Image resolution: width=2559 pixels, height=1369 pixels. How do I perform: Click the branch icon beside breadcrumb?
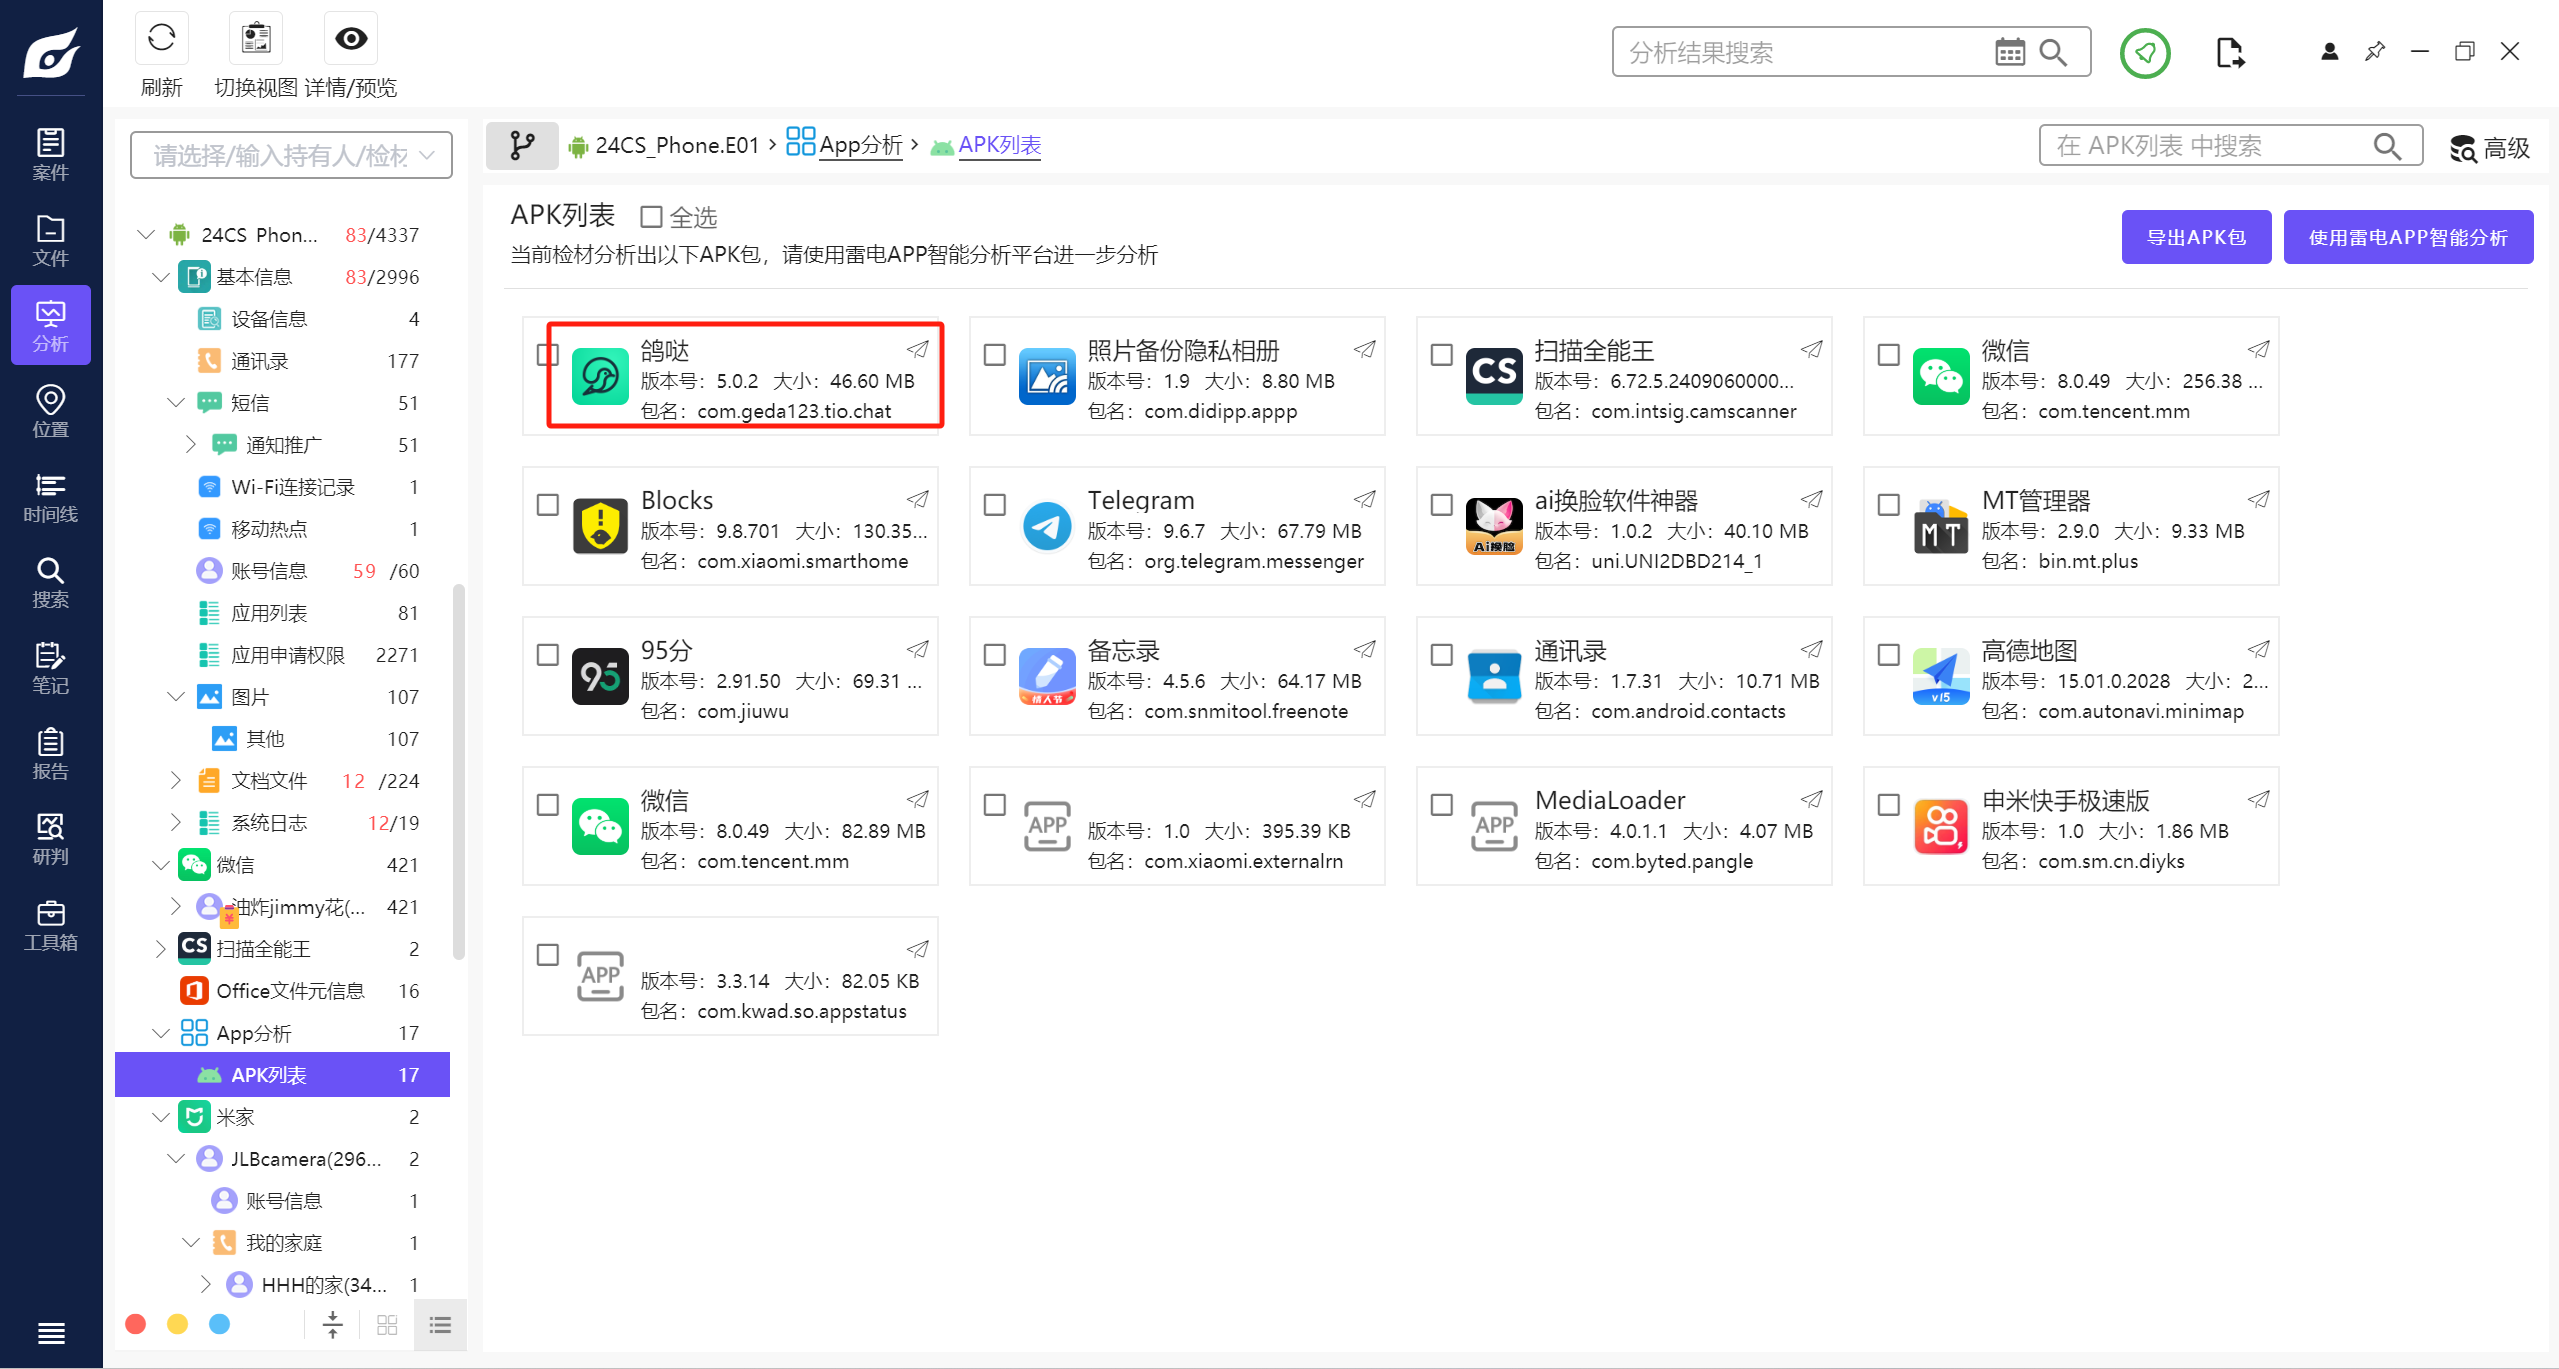522,146
